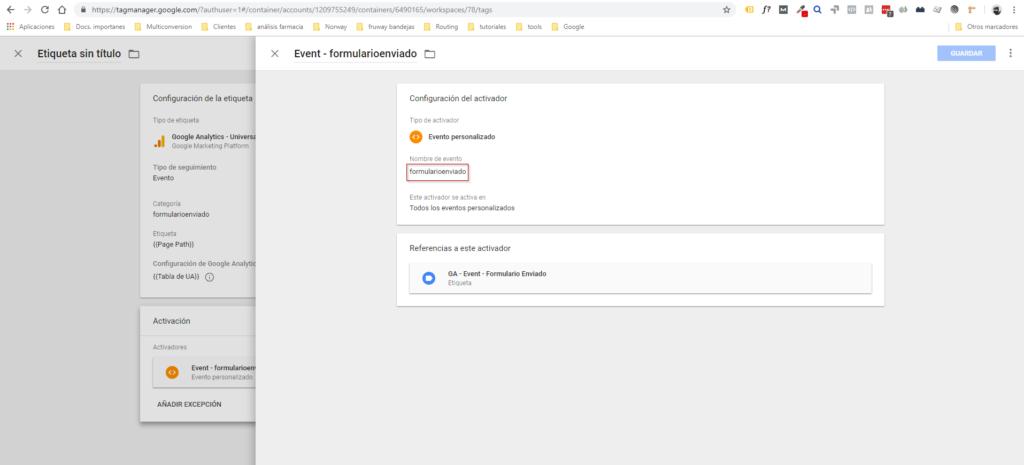Click the Referencias a este activador heading
This screenshot has width=1024, height=465.
(460, 248)
